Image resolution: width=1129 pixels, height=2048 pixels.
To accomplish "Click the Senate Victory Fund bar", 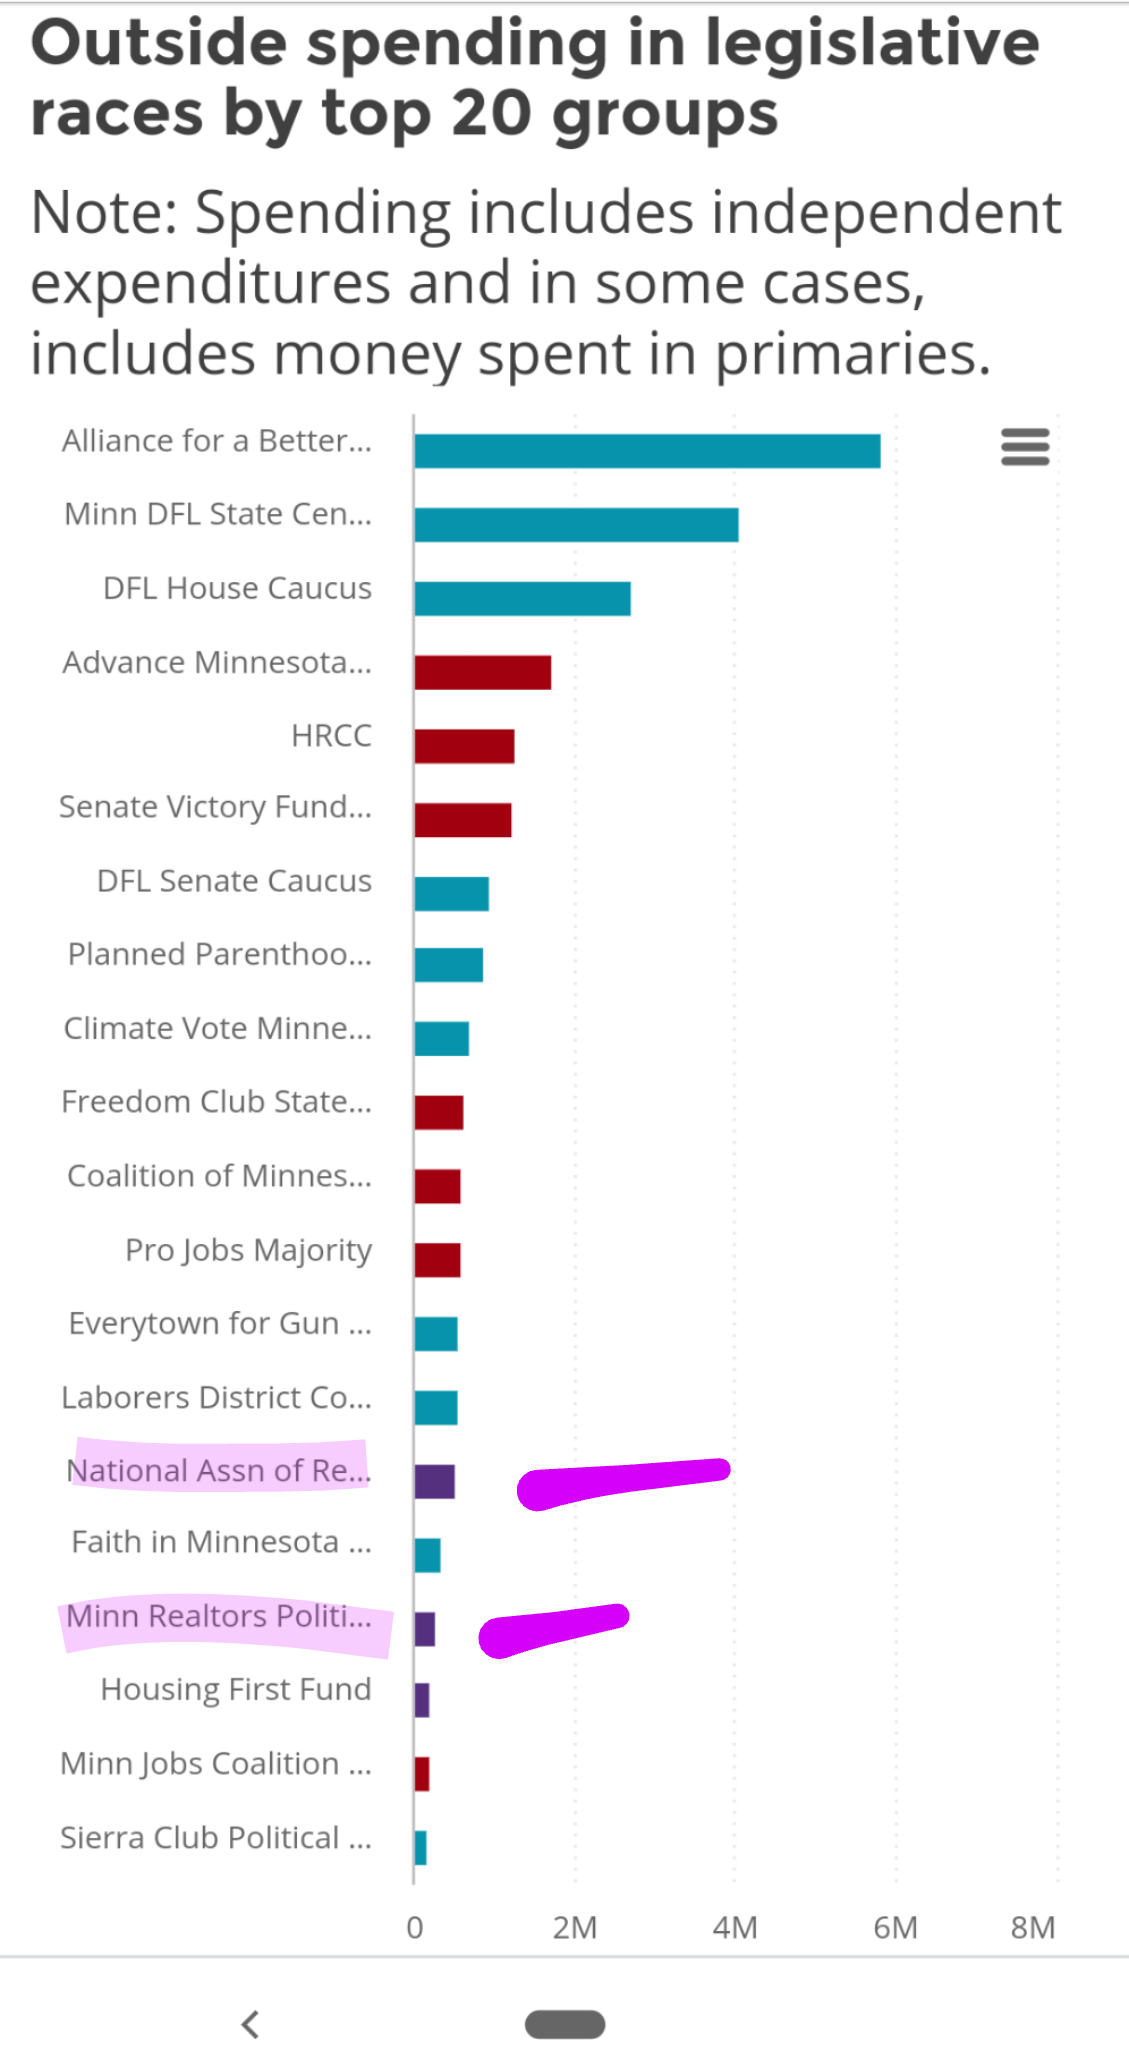I will point(463,820).
